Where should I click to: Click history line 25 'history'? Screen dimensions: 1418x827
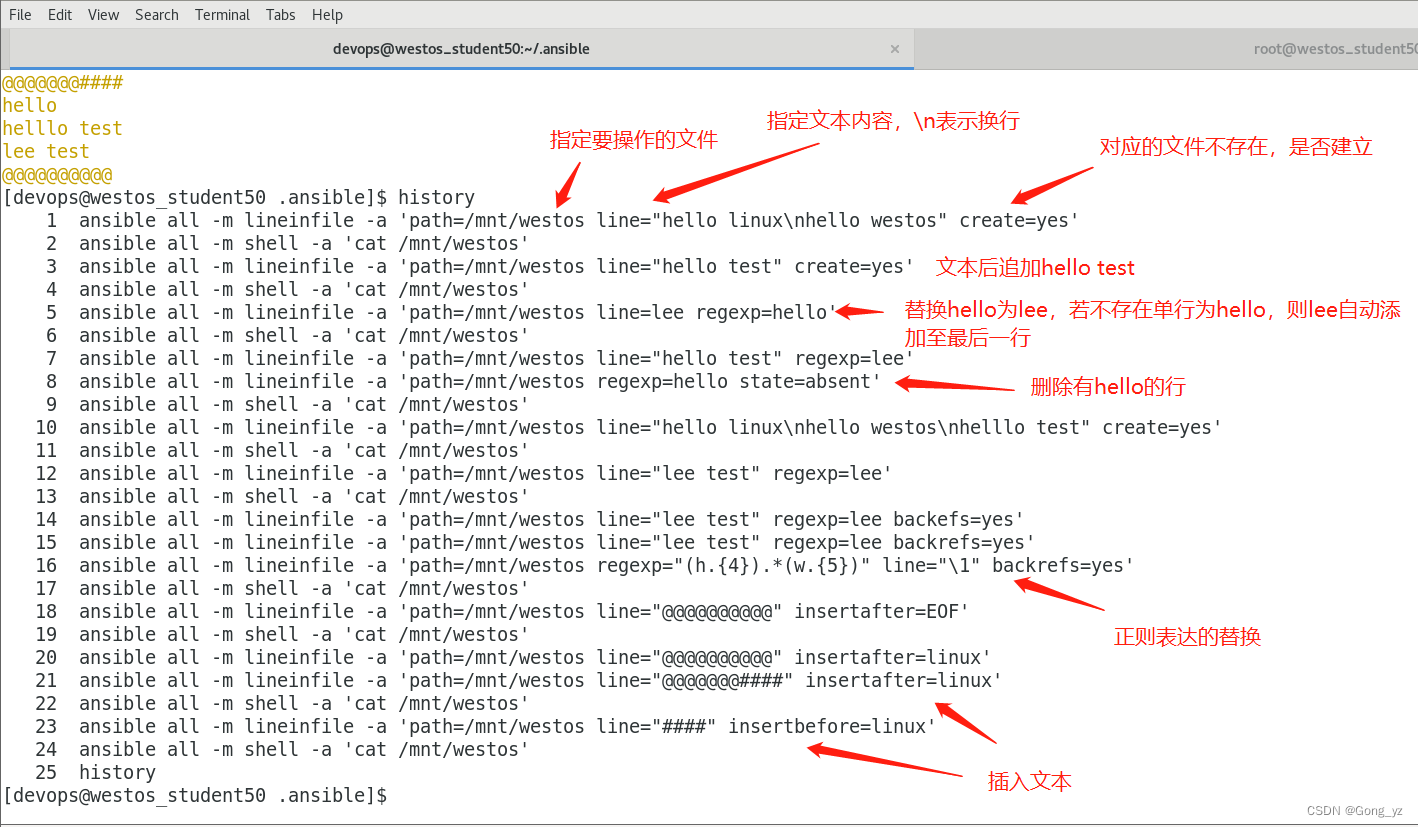[95, 772]
